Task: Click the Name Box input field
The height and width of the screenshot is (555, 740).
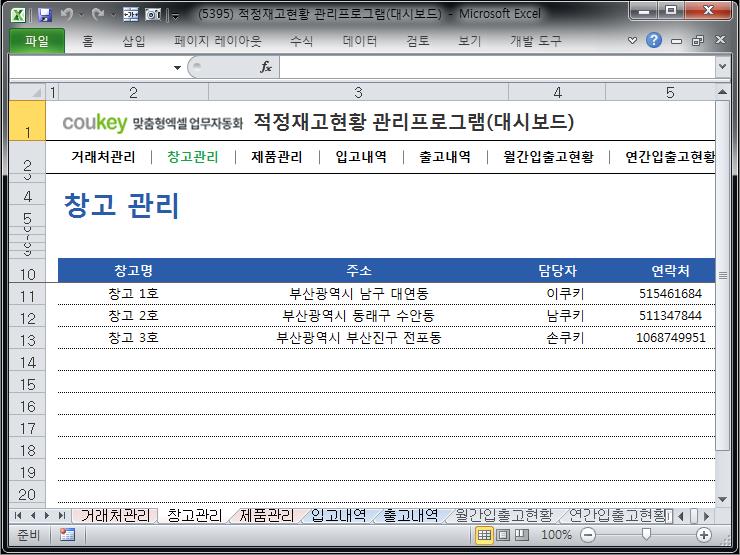Action: tap(90, 67)
